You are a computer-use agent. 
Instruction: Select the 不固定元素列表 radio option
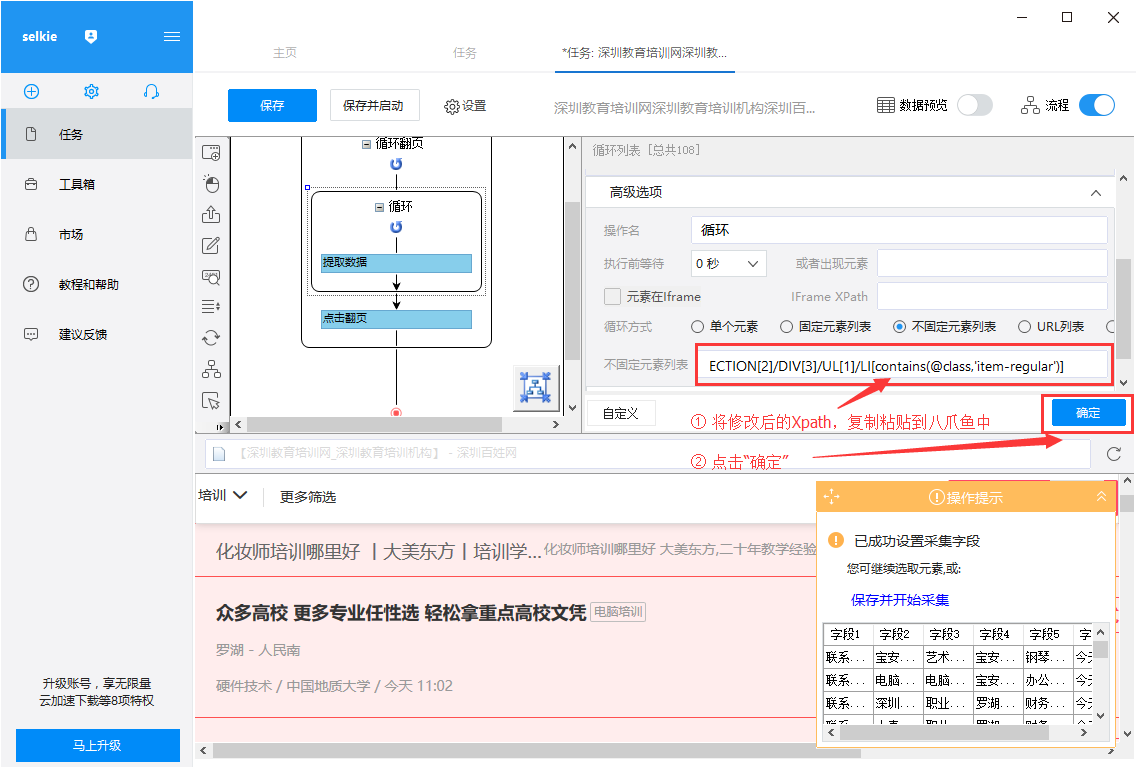coord(899,327)
